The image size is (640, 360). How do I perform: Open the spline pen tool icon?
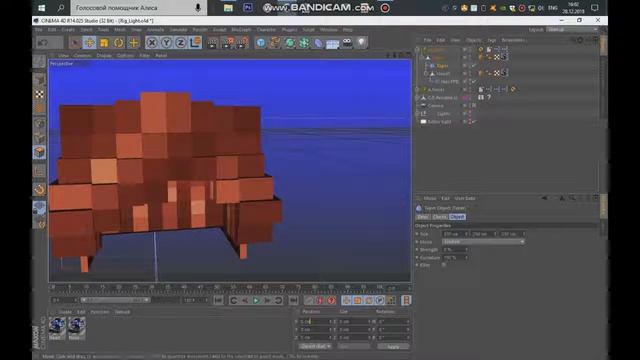click(x=275, y=42)
